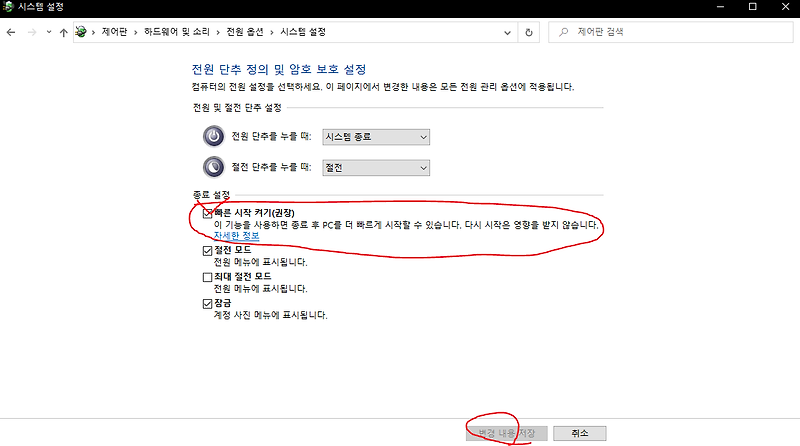The width and height of the screenshot is (800, 446).
Task: Click the 종료 설정 section label
Action: tap(211, 195)
